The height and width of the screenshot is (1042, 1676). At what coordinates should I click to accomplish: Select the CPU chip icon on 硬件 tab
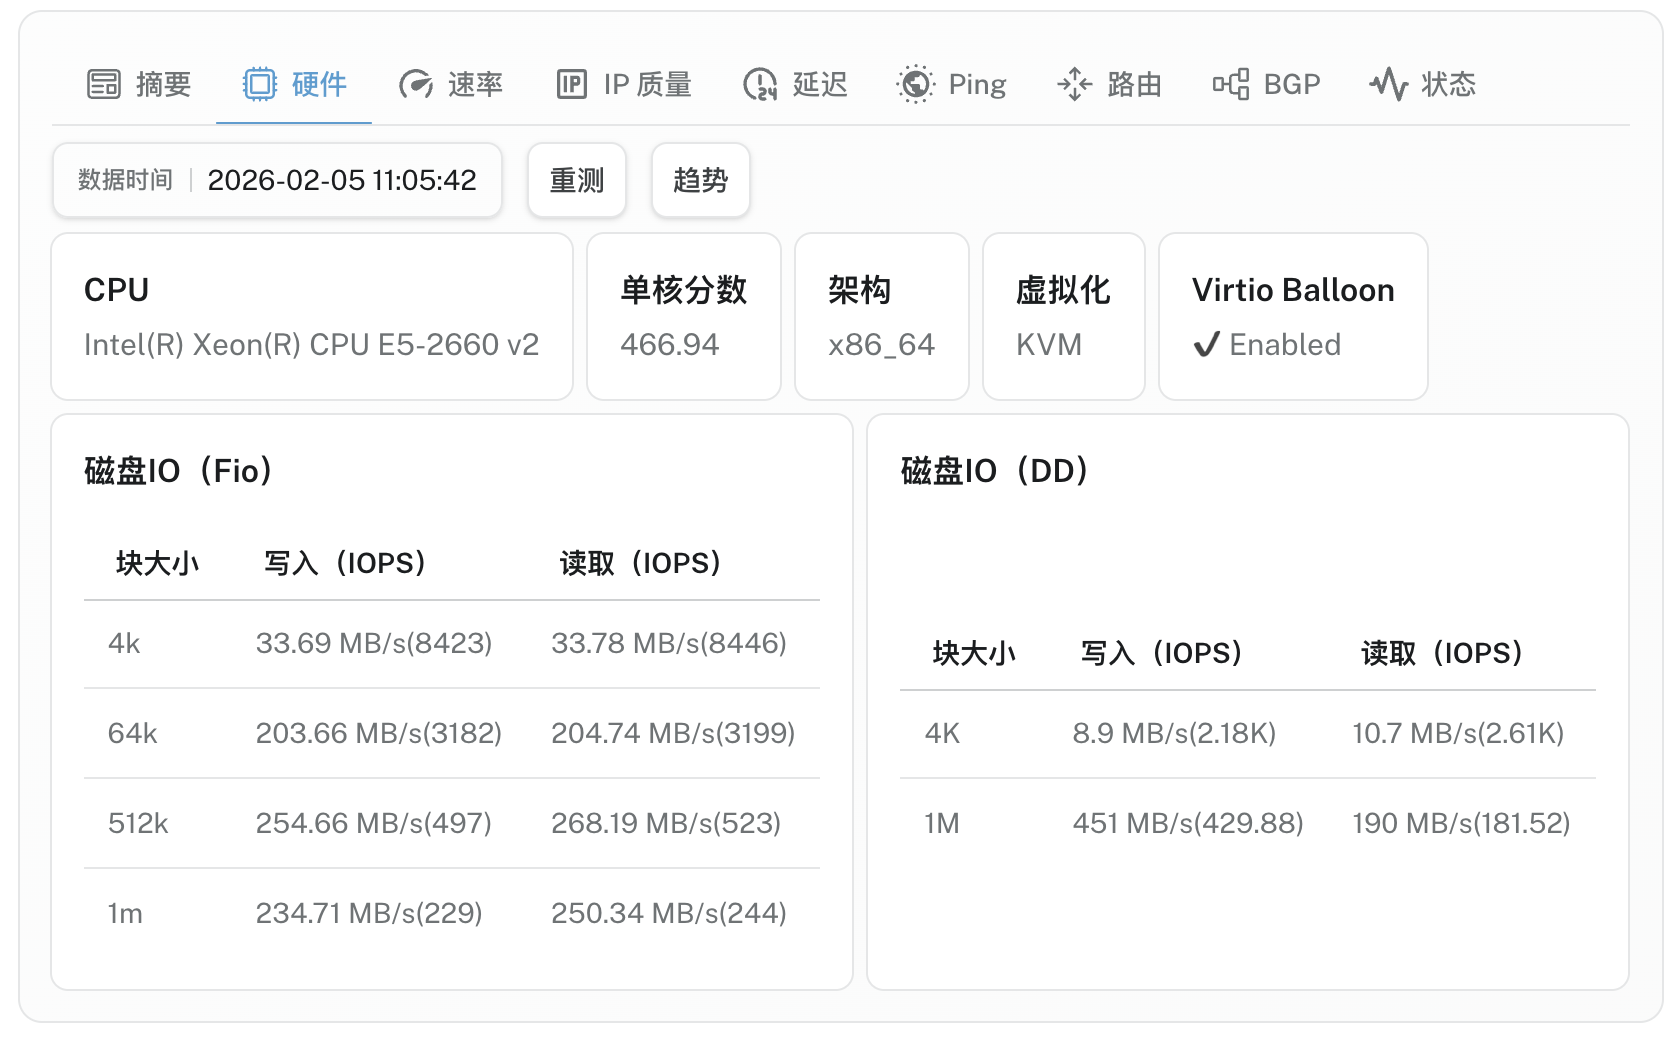(261, 84)
